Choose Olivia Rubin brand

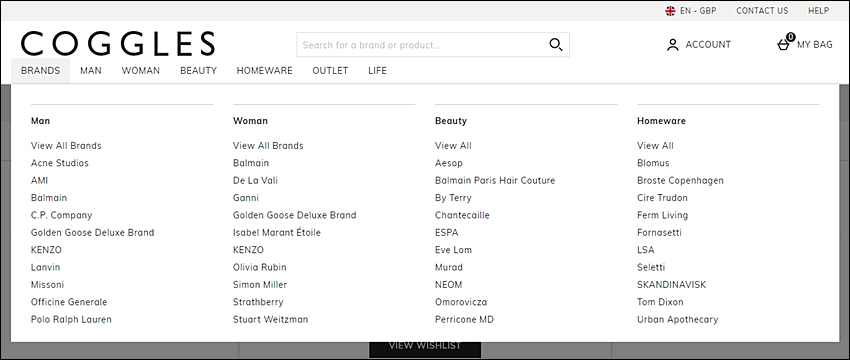[260, 267]
